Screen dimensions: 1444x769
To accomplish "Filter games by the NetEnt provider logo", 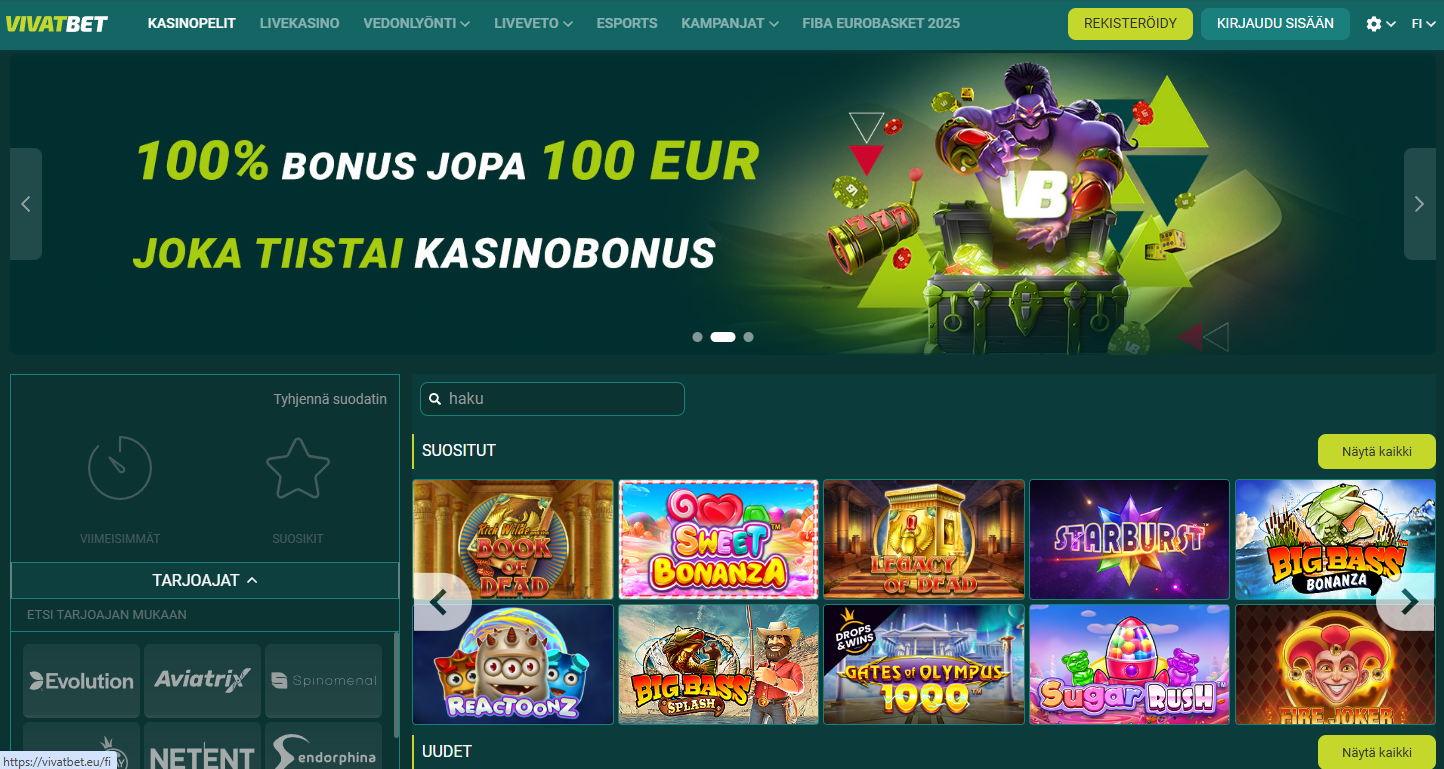I will pos(202,746).
